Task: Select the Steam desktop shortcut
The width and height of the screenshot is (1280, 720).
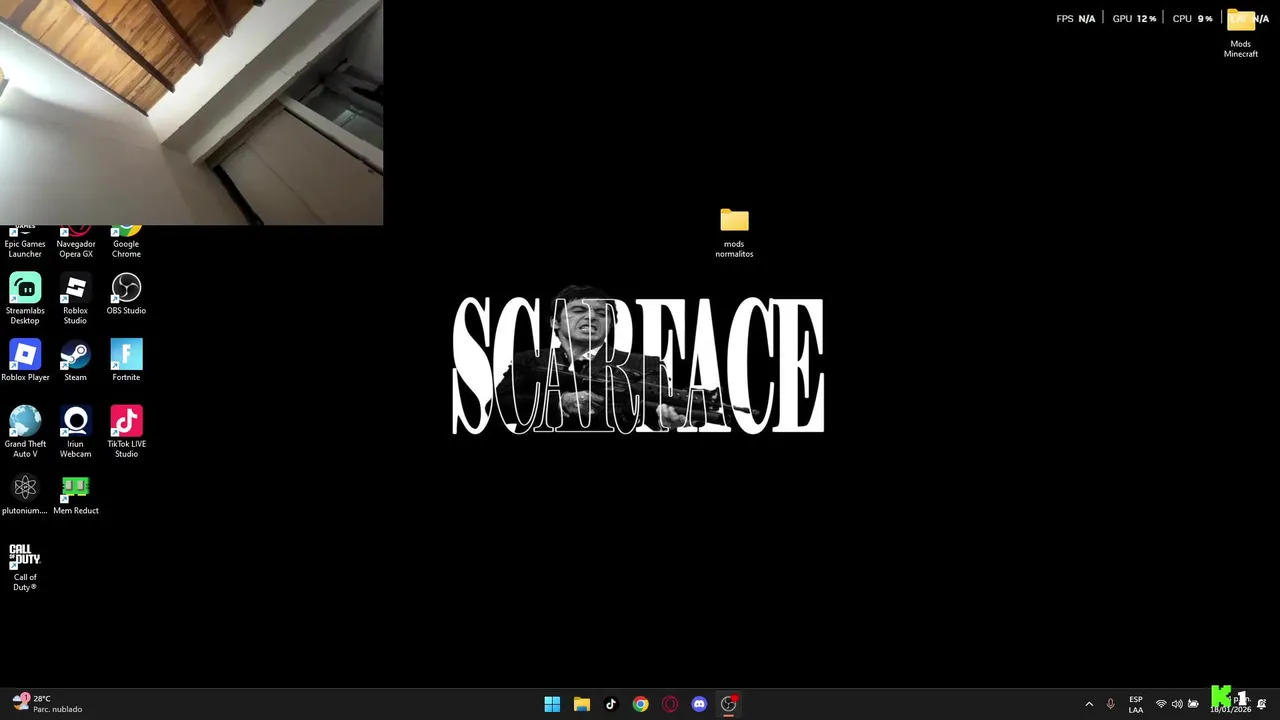Action: tap(75, 360)
